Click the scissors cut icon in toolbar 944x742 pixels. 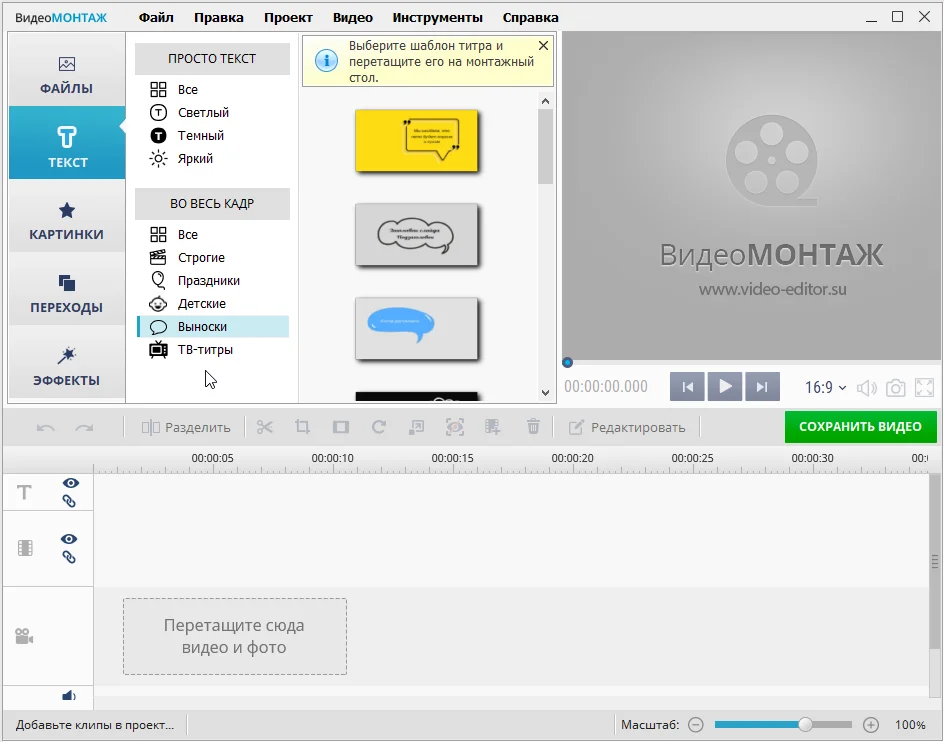265,427
